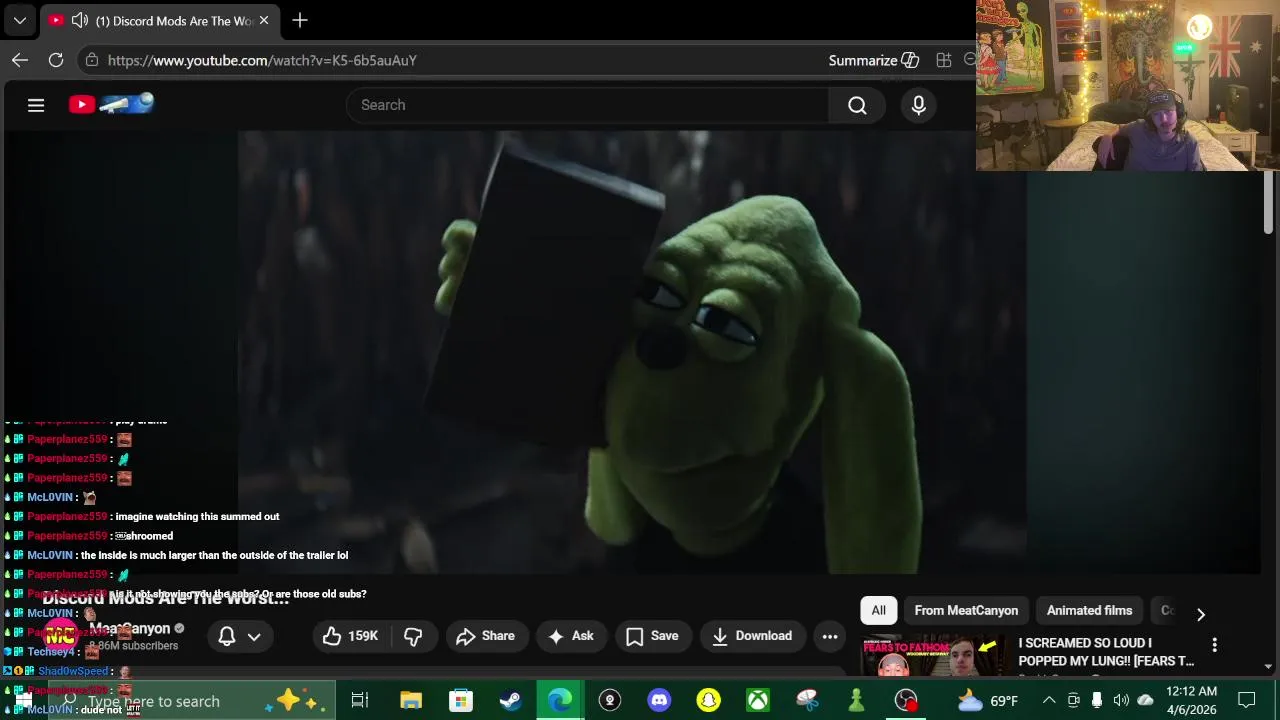Click Microsoft Edge icon in taskbar
Image resolution: width=1280 pixels, height=720 pixels.
click(x=560, y=701)
